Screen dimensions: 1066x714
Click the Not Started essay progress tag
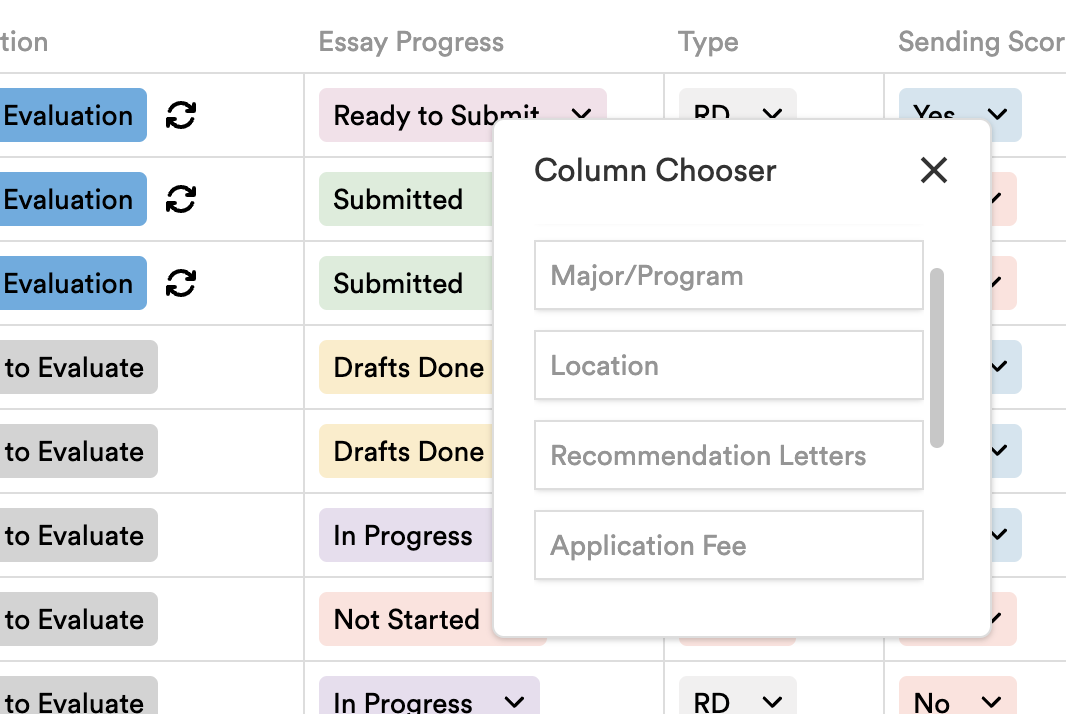click(407, 619)
